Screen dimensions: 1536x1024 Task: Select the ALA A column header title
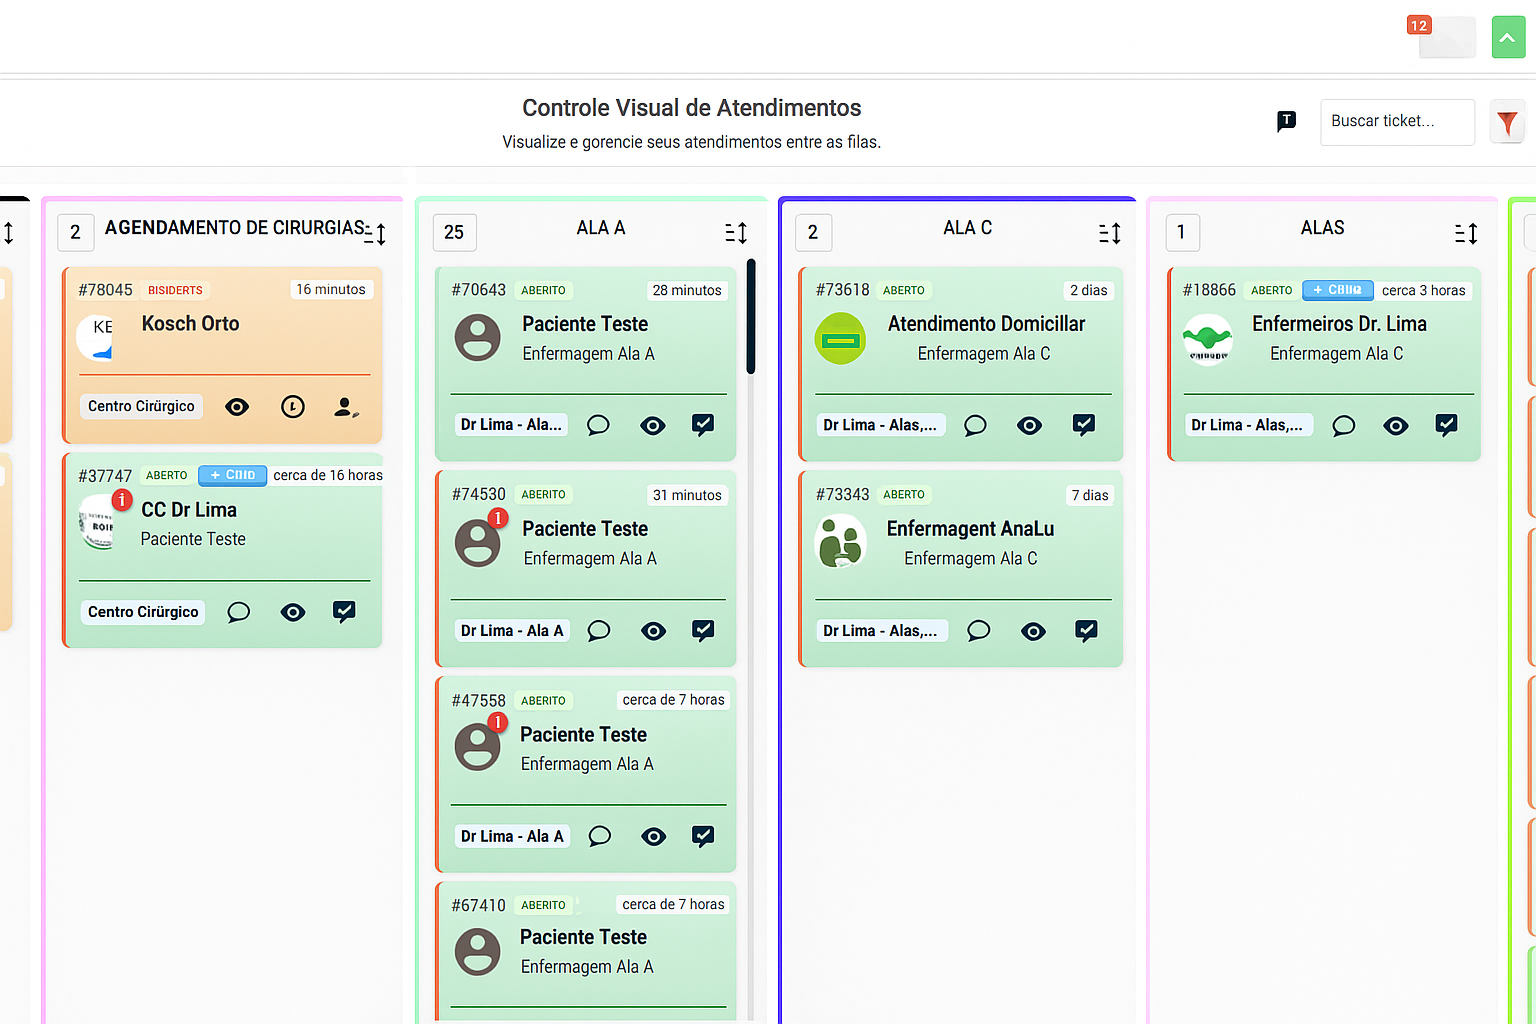pos(600,228)
